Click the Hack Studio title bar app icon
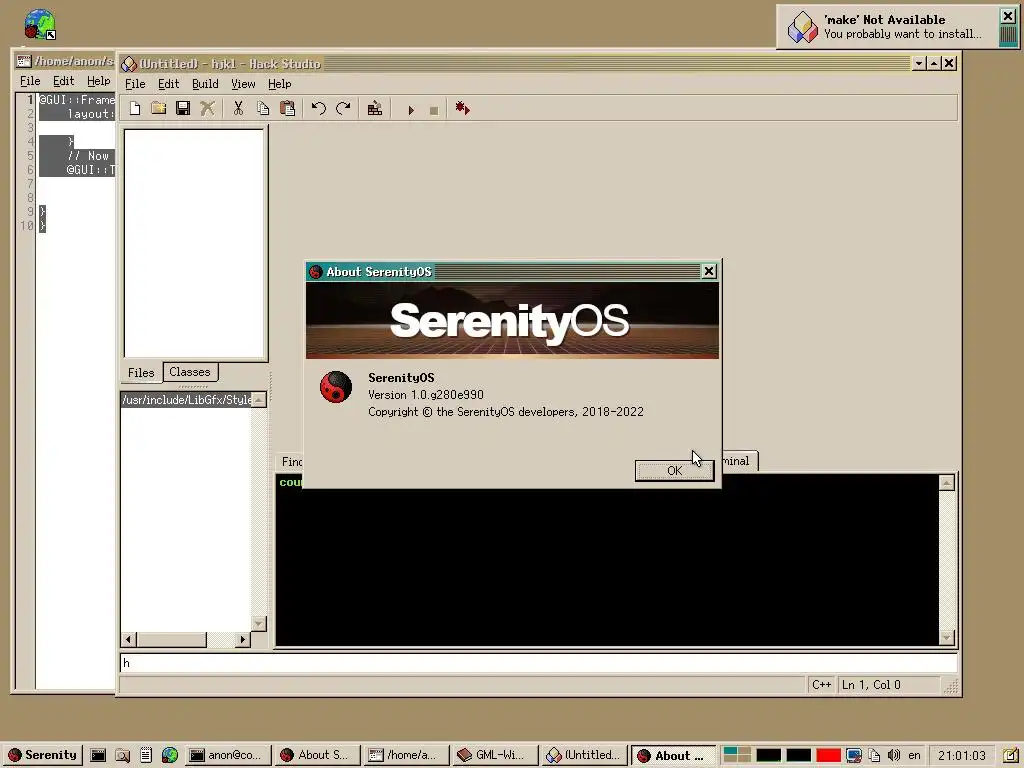Screen dimensions: 1024x768 (x=129, y=63)
